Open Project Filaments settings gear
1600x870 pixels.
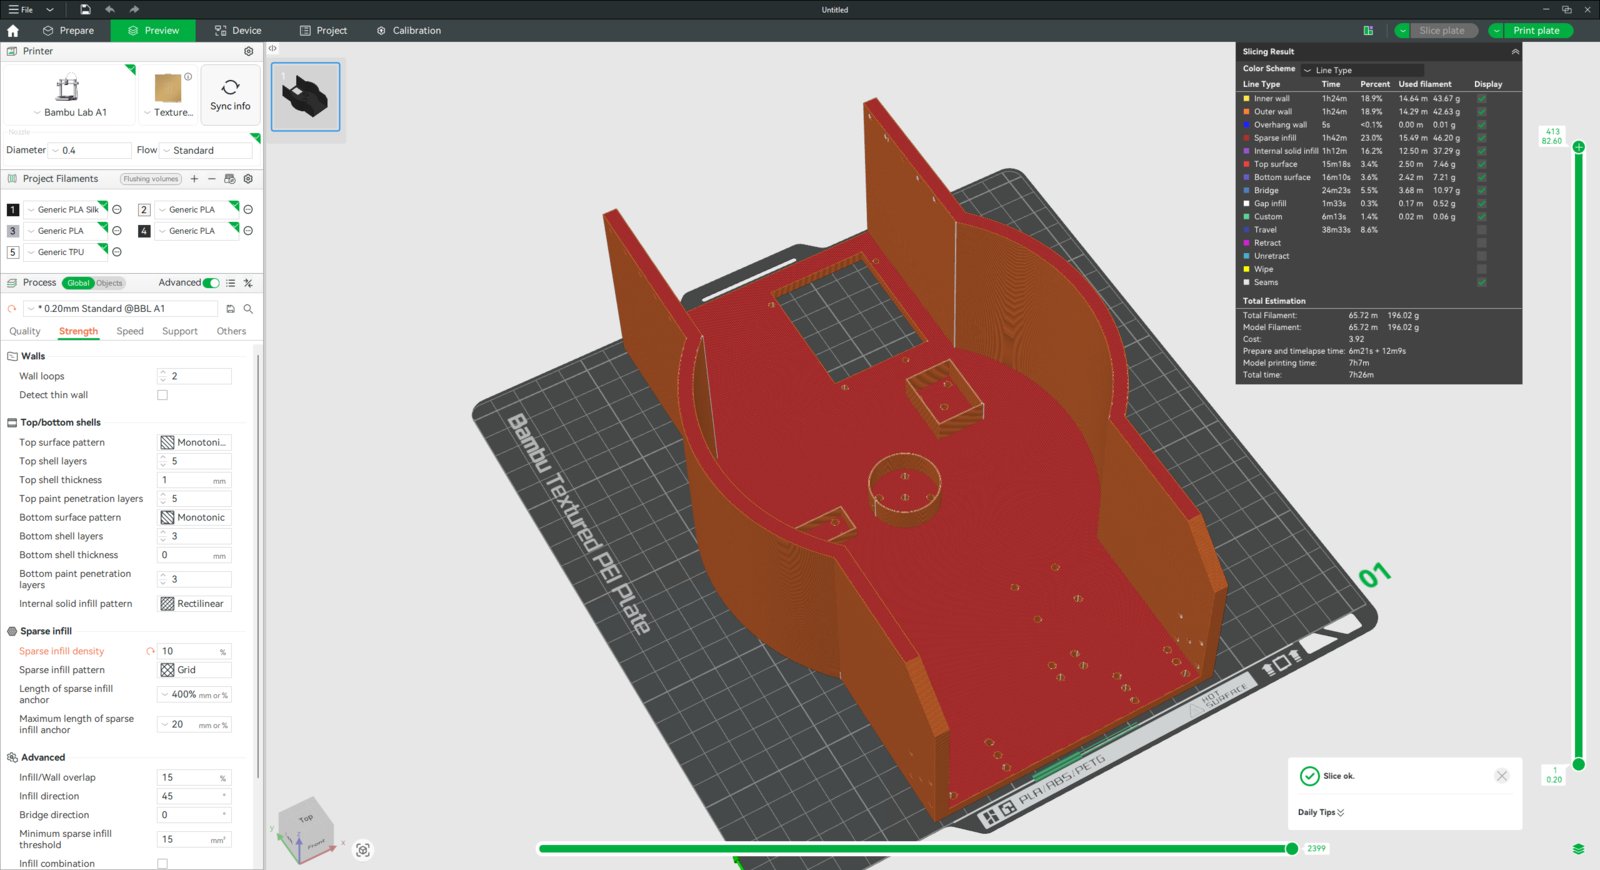(248, 179)
